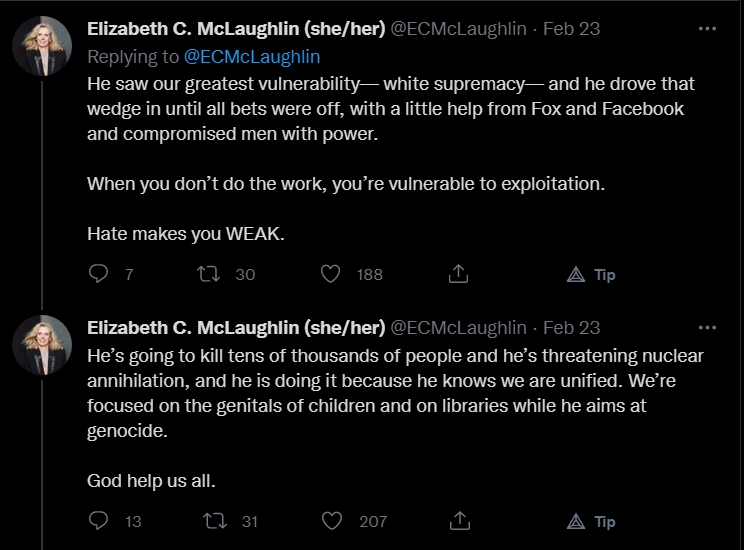Click the @ECMcLaughlin handle on second tweet

pos(458,328)
